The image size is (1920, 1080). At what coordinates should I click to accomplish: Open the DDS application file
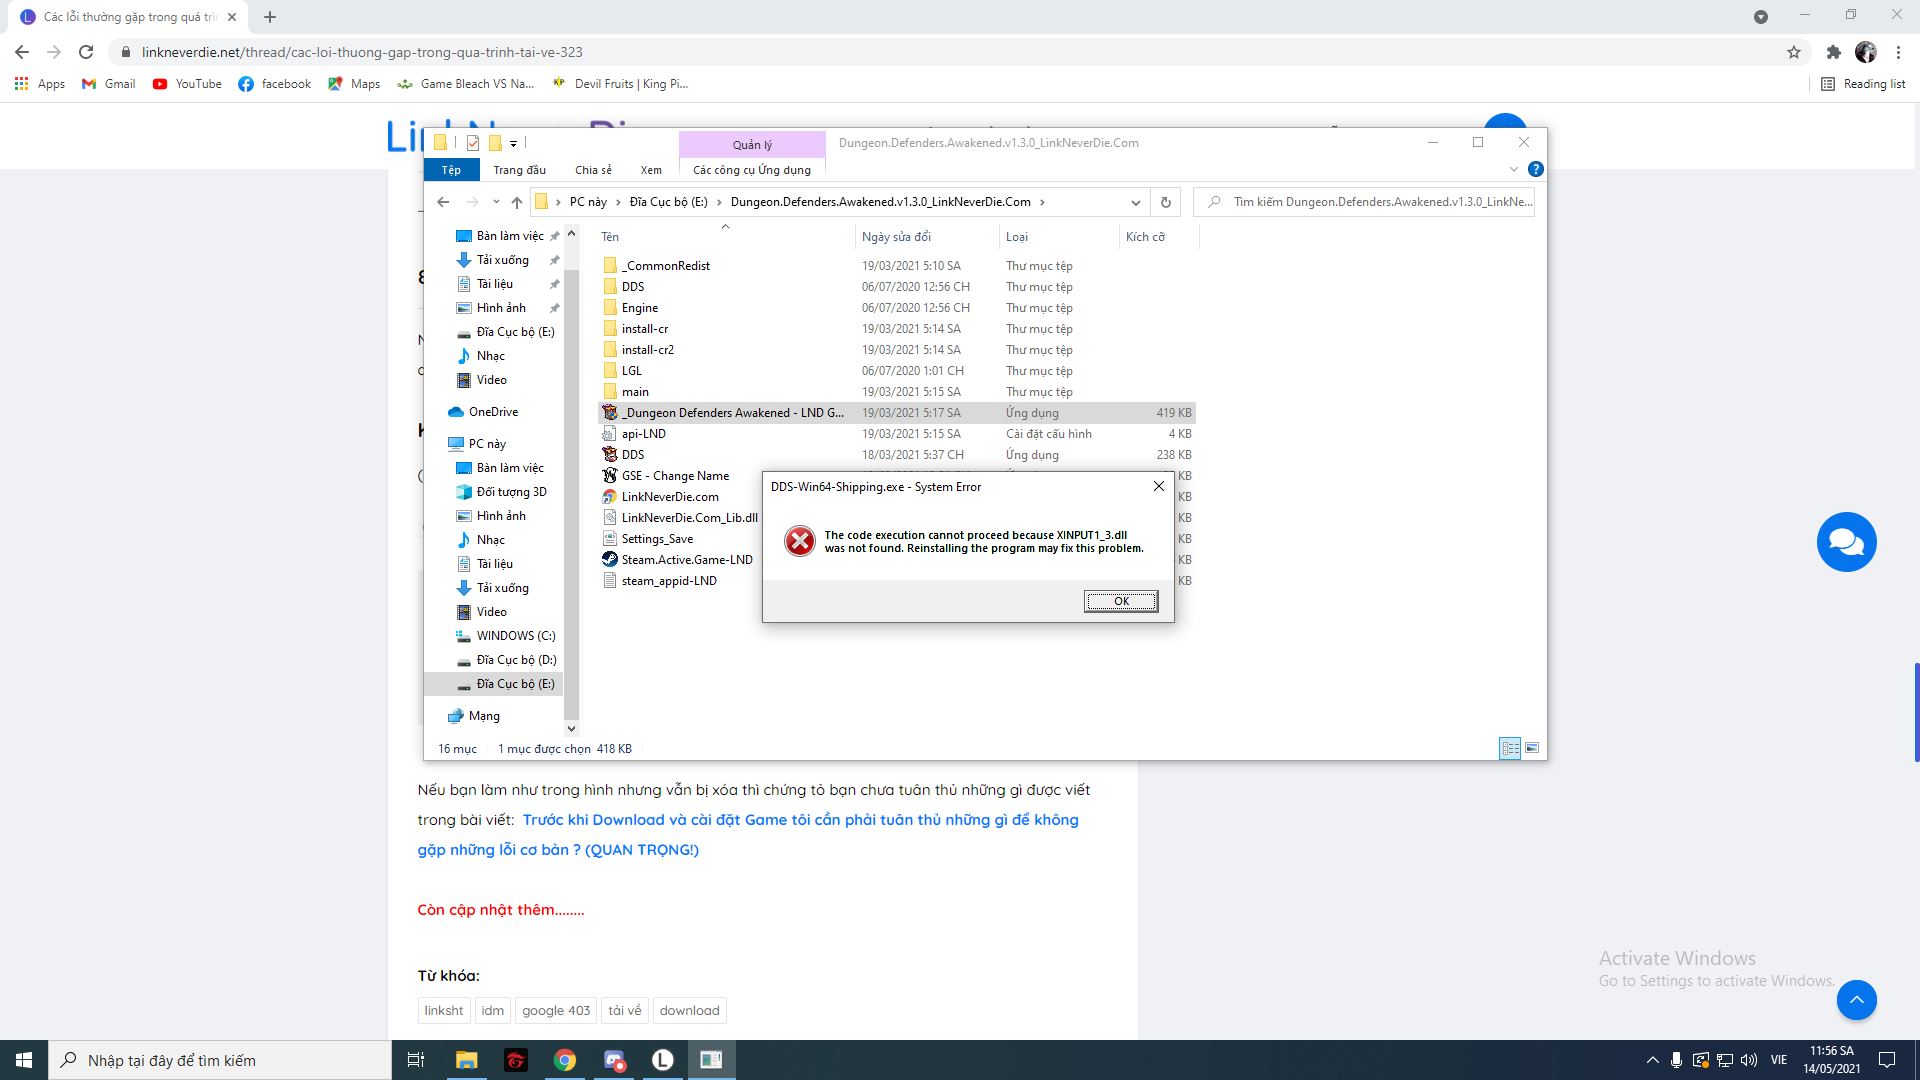(x=632, y=454)
